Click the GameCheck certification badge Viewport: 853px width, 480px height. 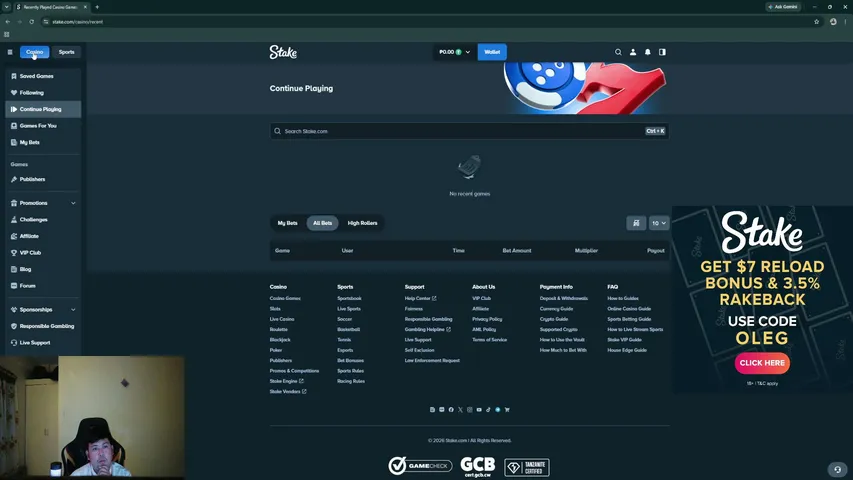pos(420,466)
